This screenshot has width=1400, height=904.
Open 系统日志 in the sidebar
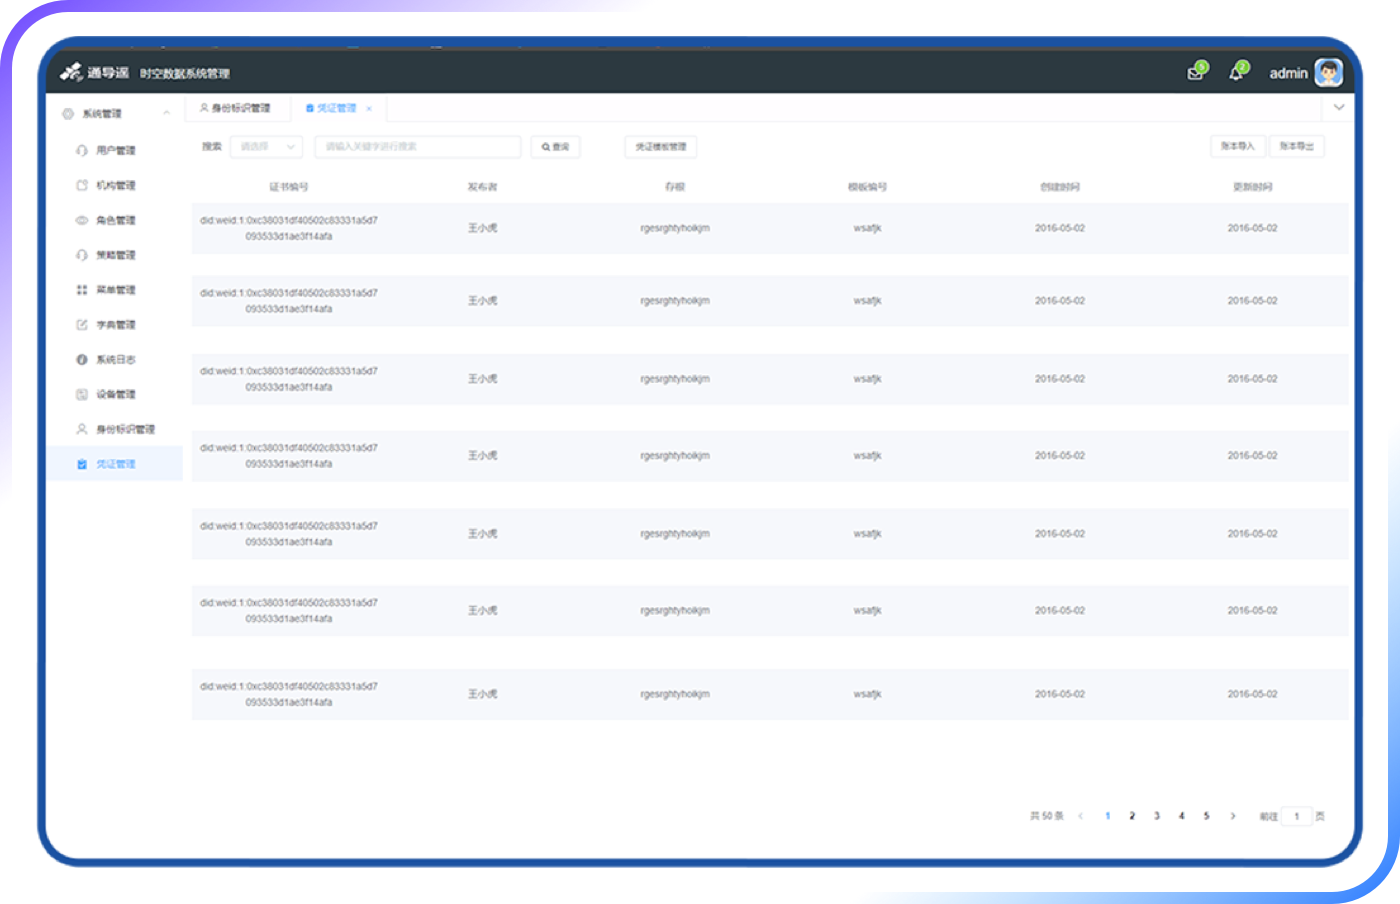tap(115, 360)
